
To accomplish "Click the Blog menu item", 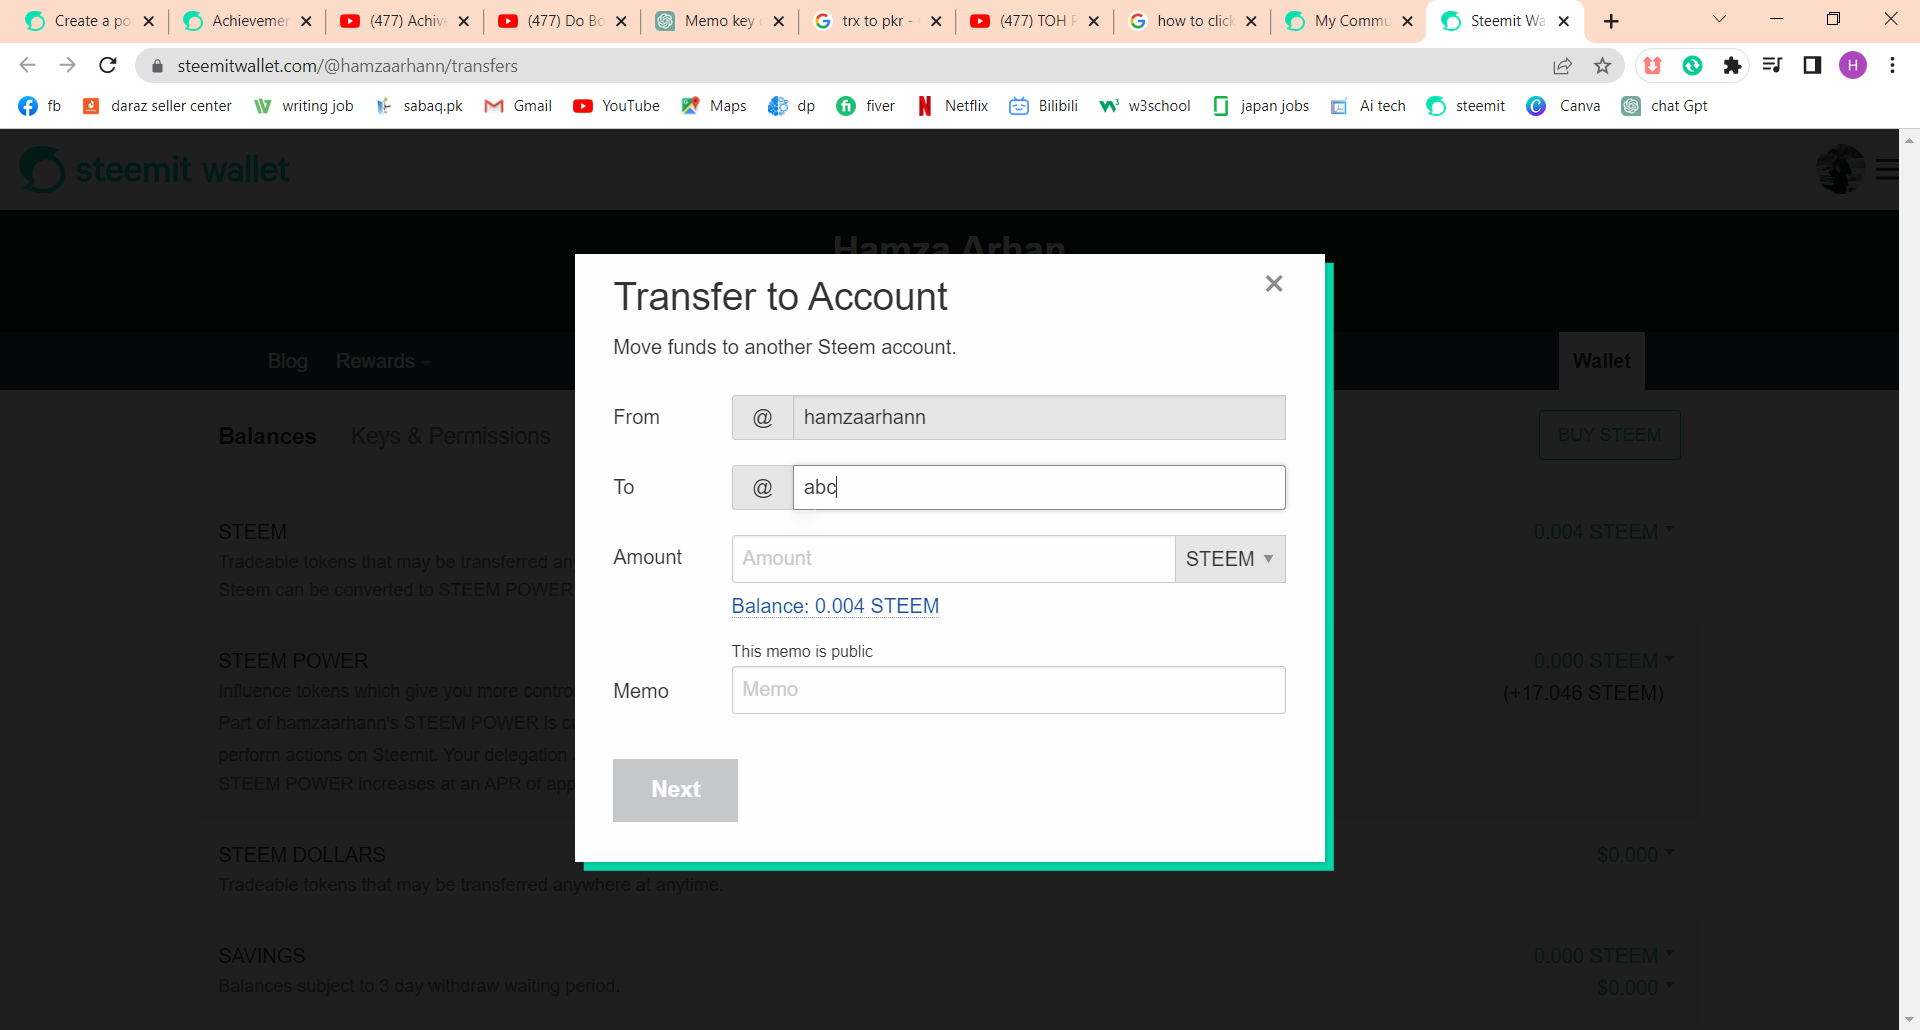I will (288, 361).
